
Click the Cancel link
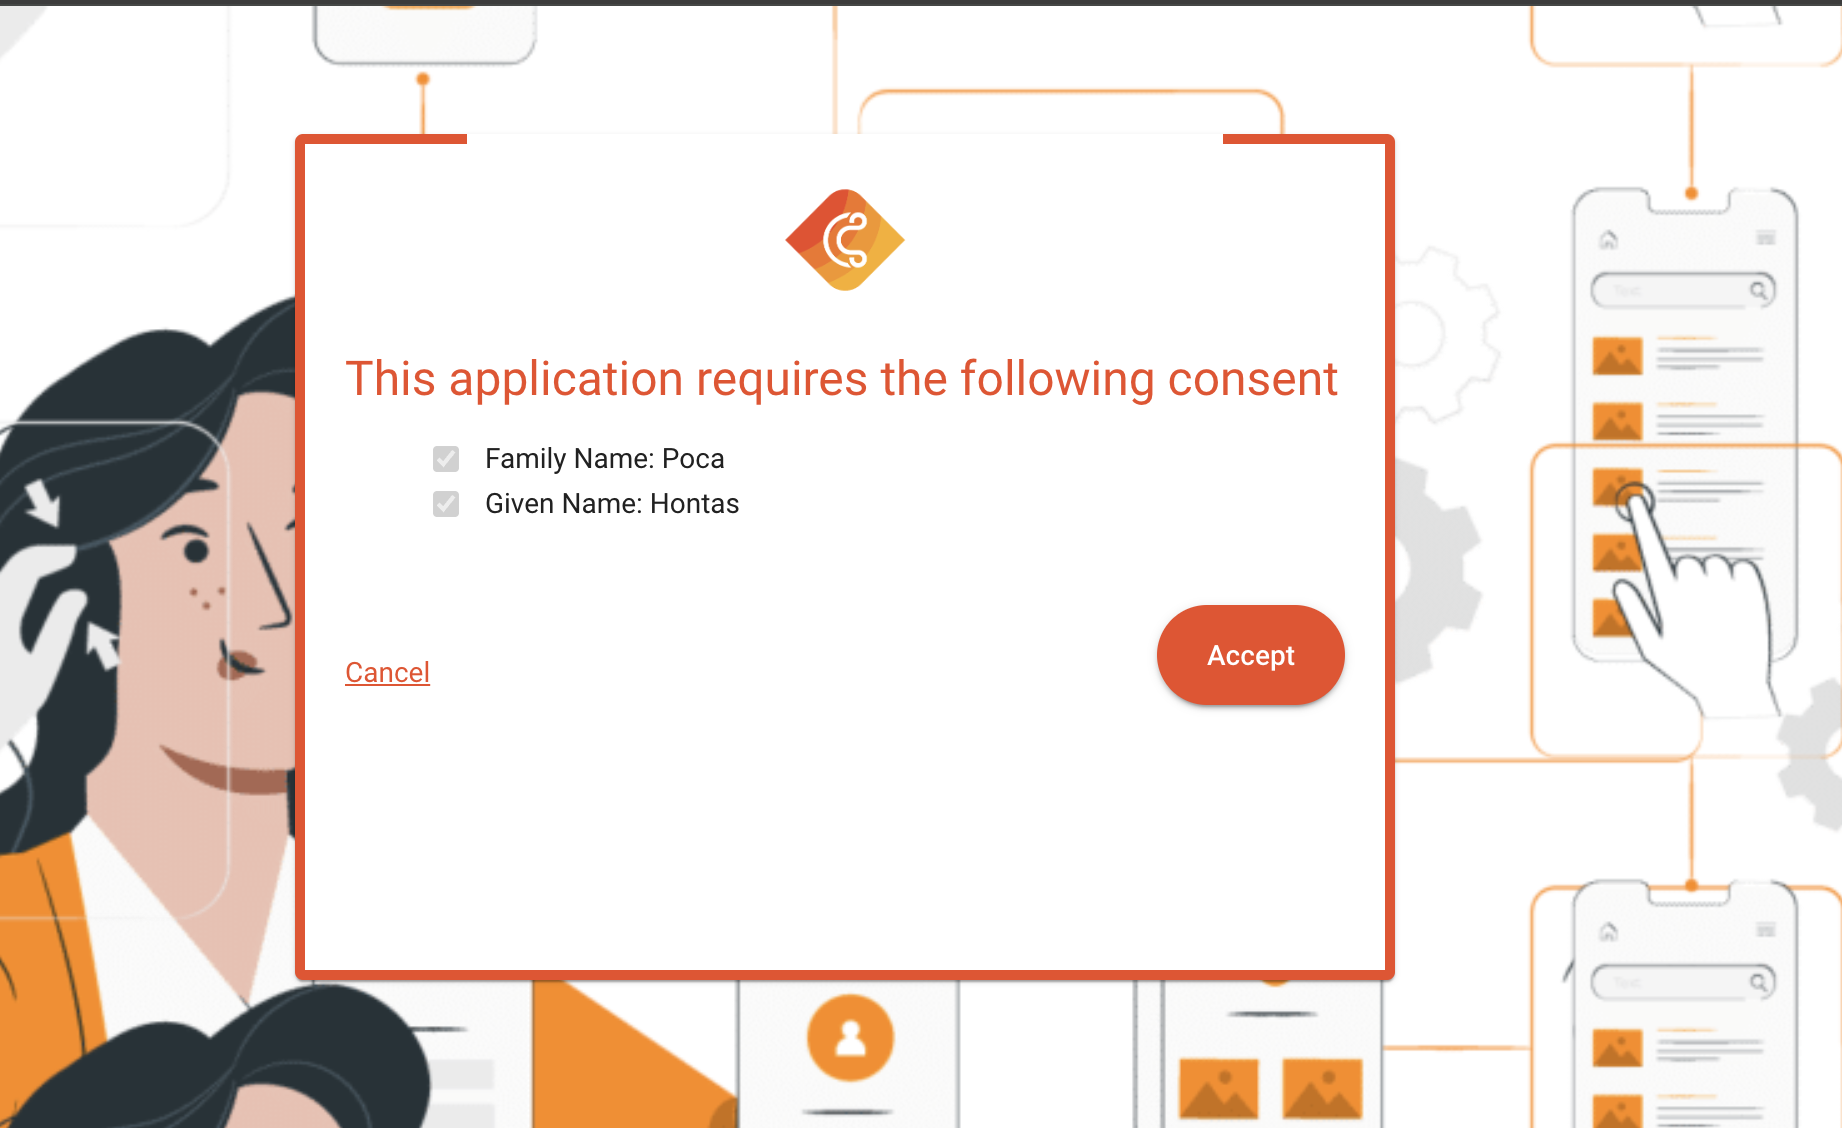(x=387, y=672)
